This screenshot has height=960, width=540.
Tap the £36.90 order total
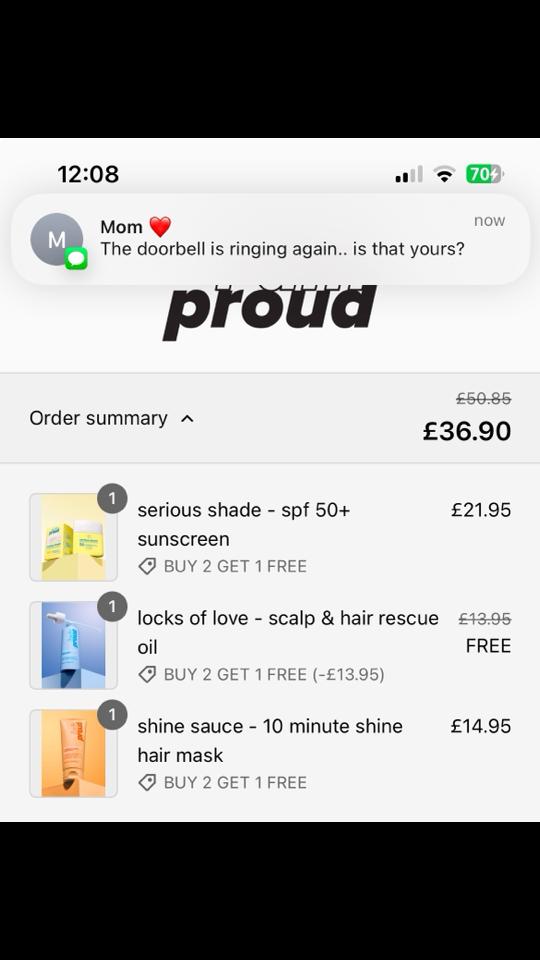(x=467, y=432)
